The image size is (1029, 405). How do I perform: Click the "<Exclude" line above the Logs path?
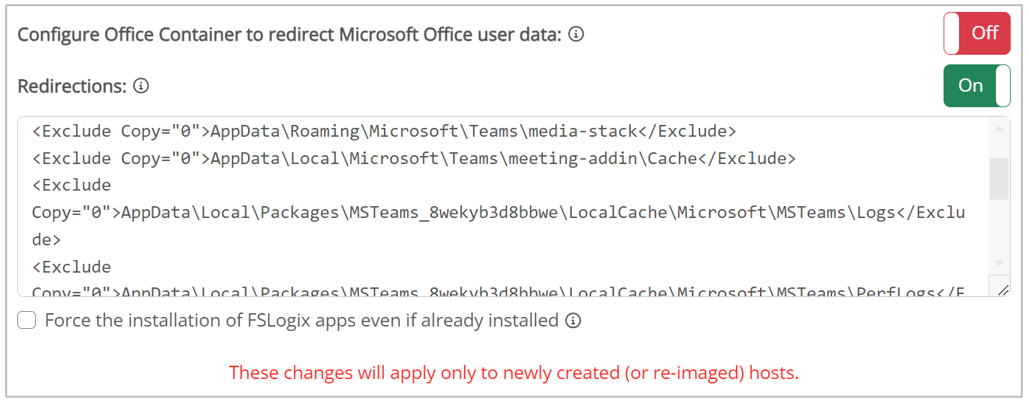(x=71, y=185)
